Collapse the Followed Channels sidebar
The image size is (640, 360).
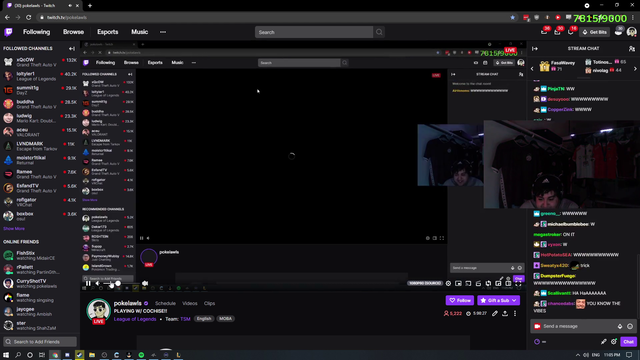(x=72, y=49)
